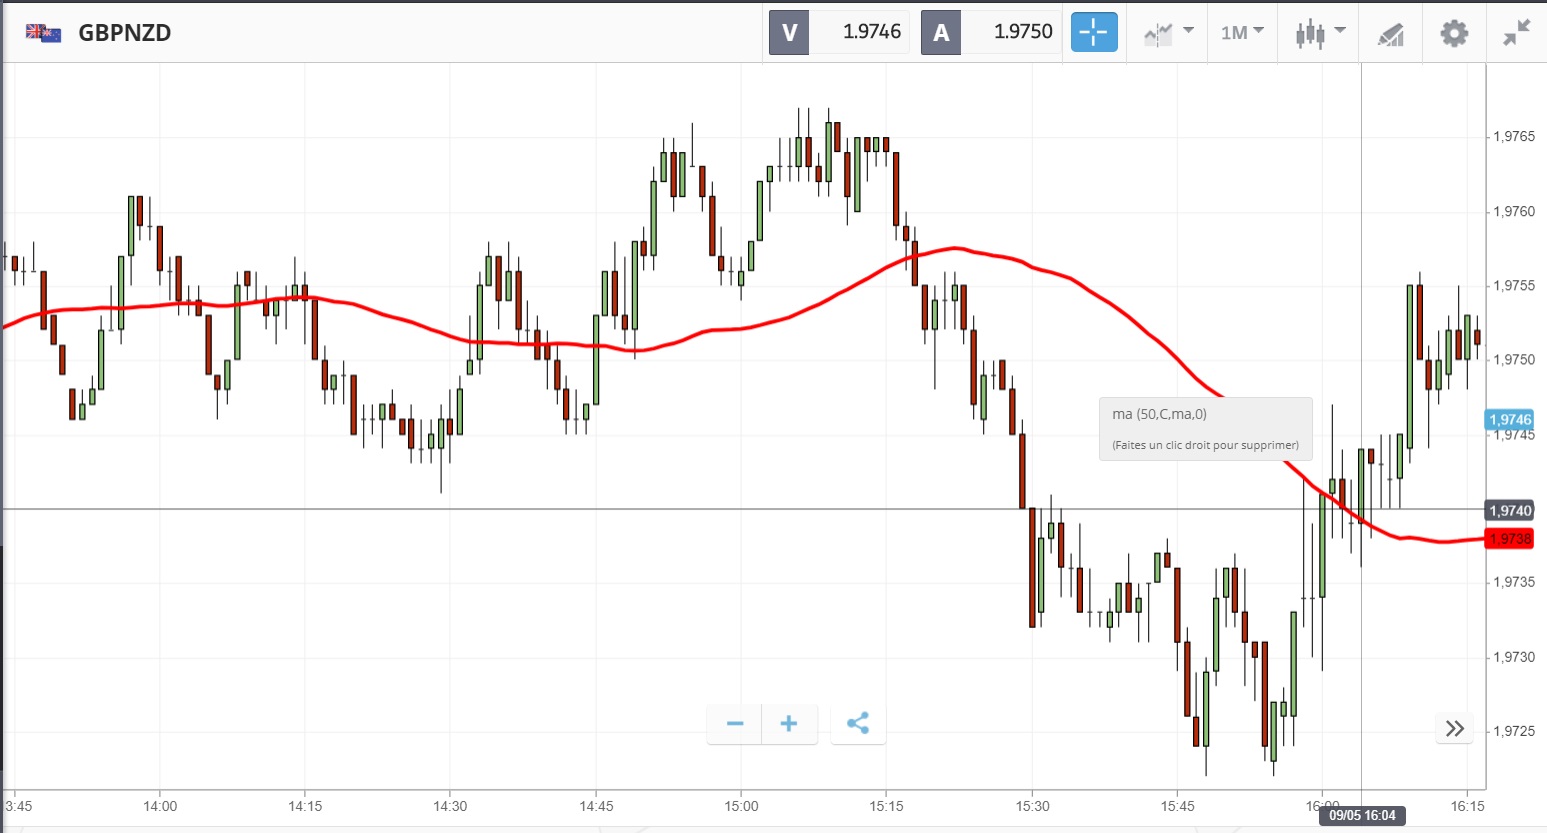Zoom in with the plus button

[789, 724]
